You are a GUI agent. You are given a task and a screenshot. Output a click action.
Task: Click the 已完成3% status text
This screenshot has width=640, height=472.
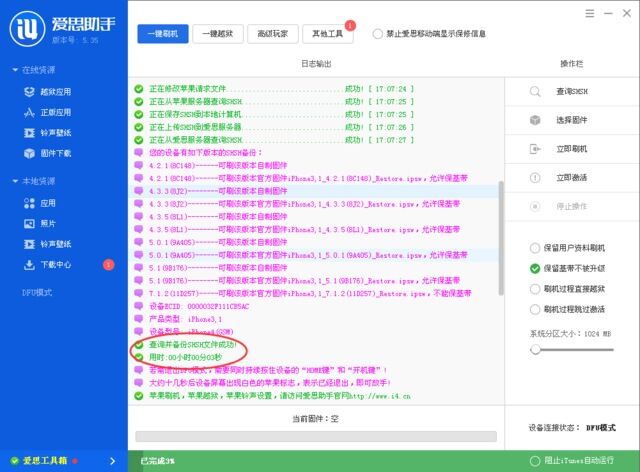coord(158,461)
